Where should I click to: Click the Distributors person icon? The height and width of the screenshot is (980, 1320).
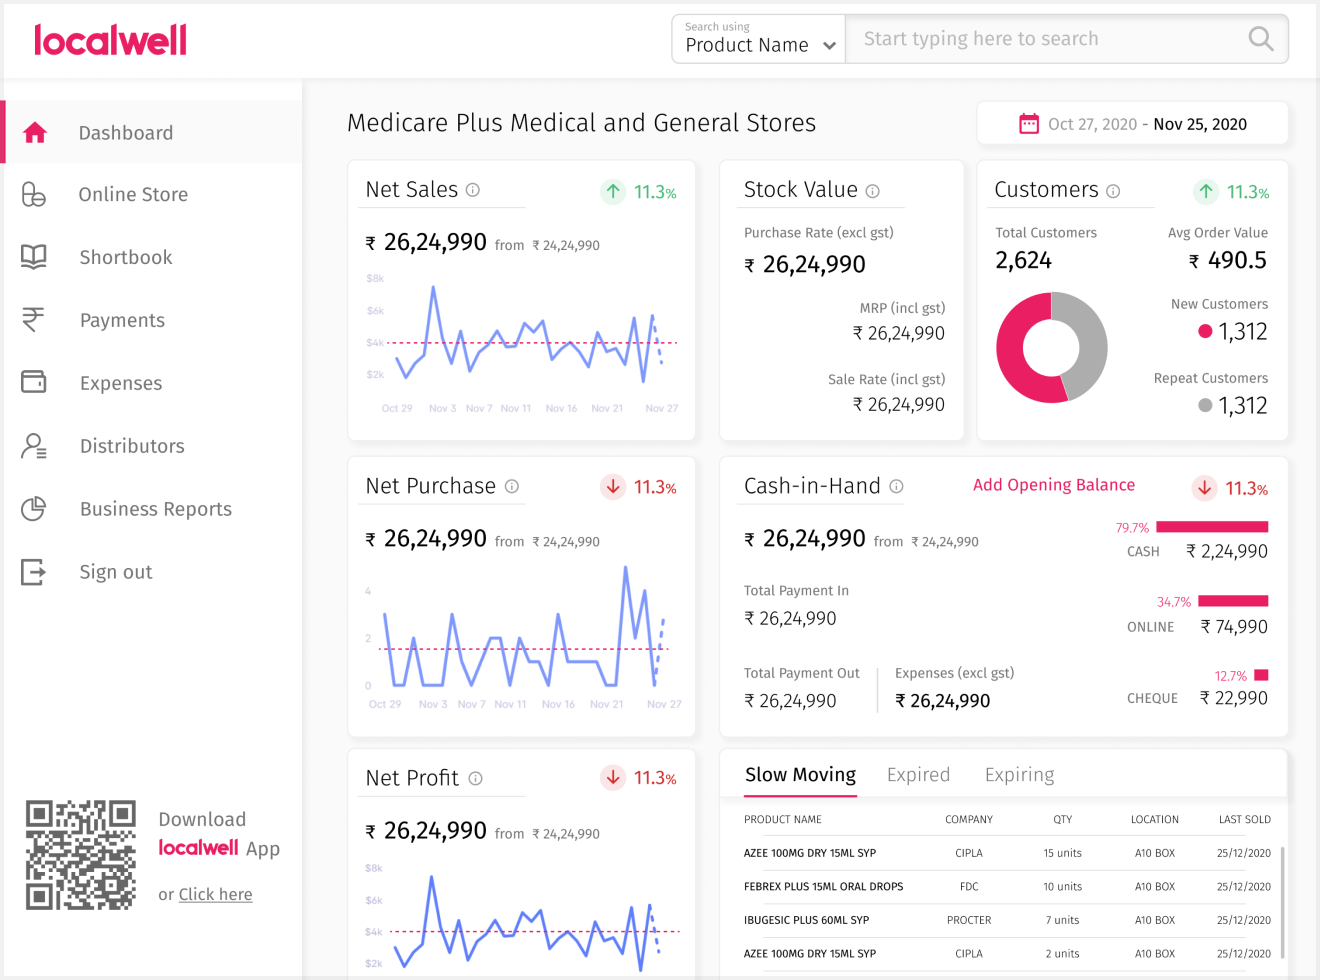[x=34, y=446]
